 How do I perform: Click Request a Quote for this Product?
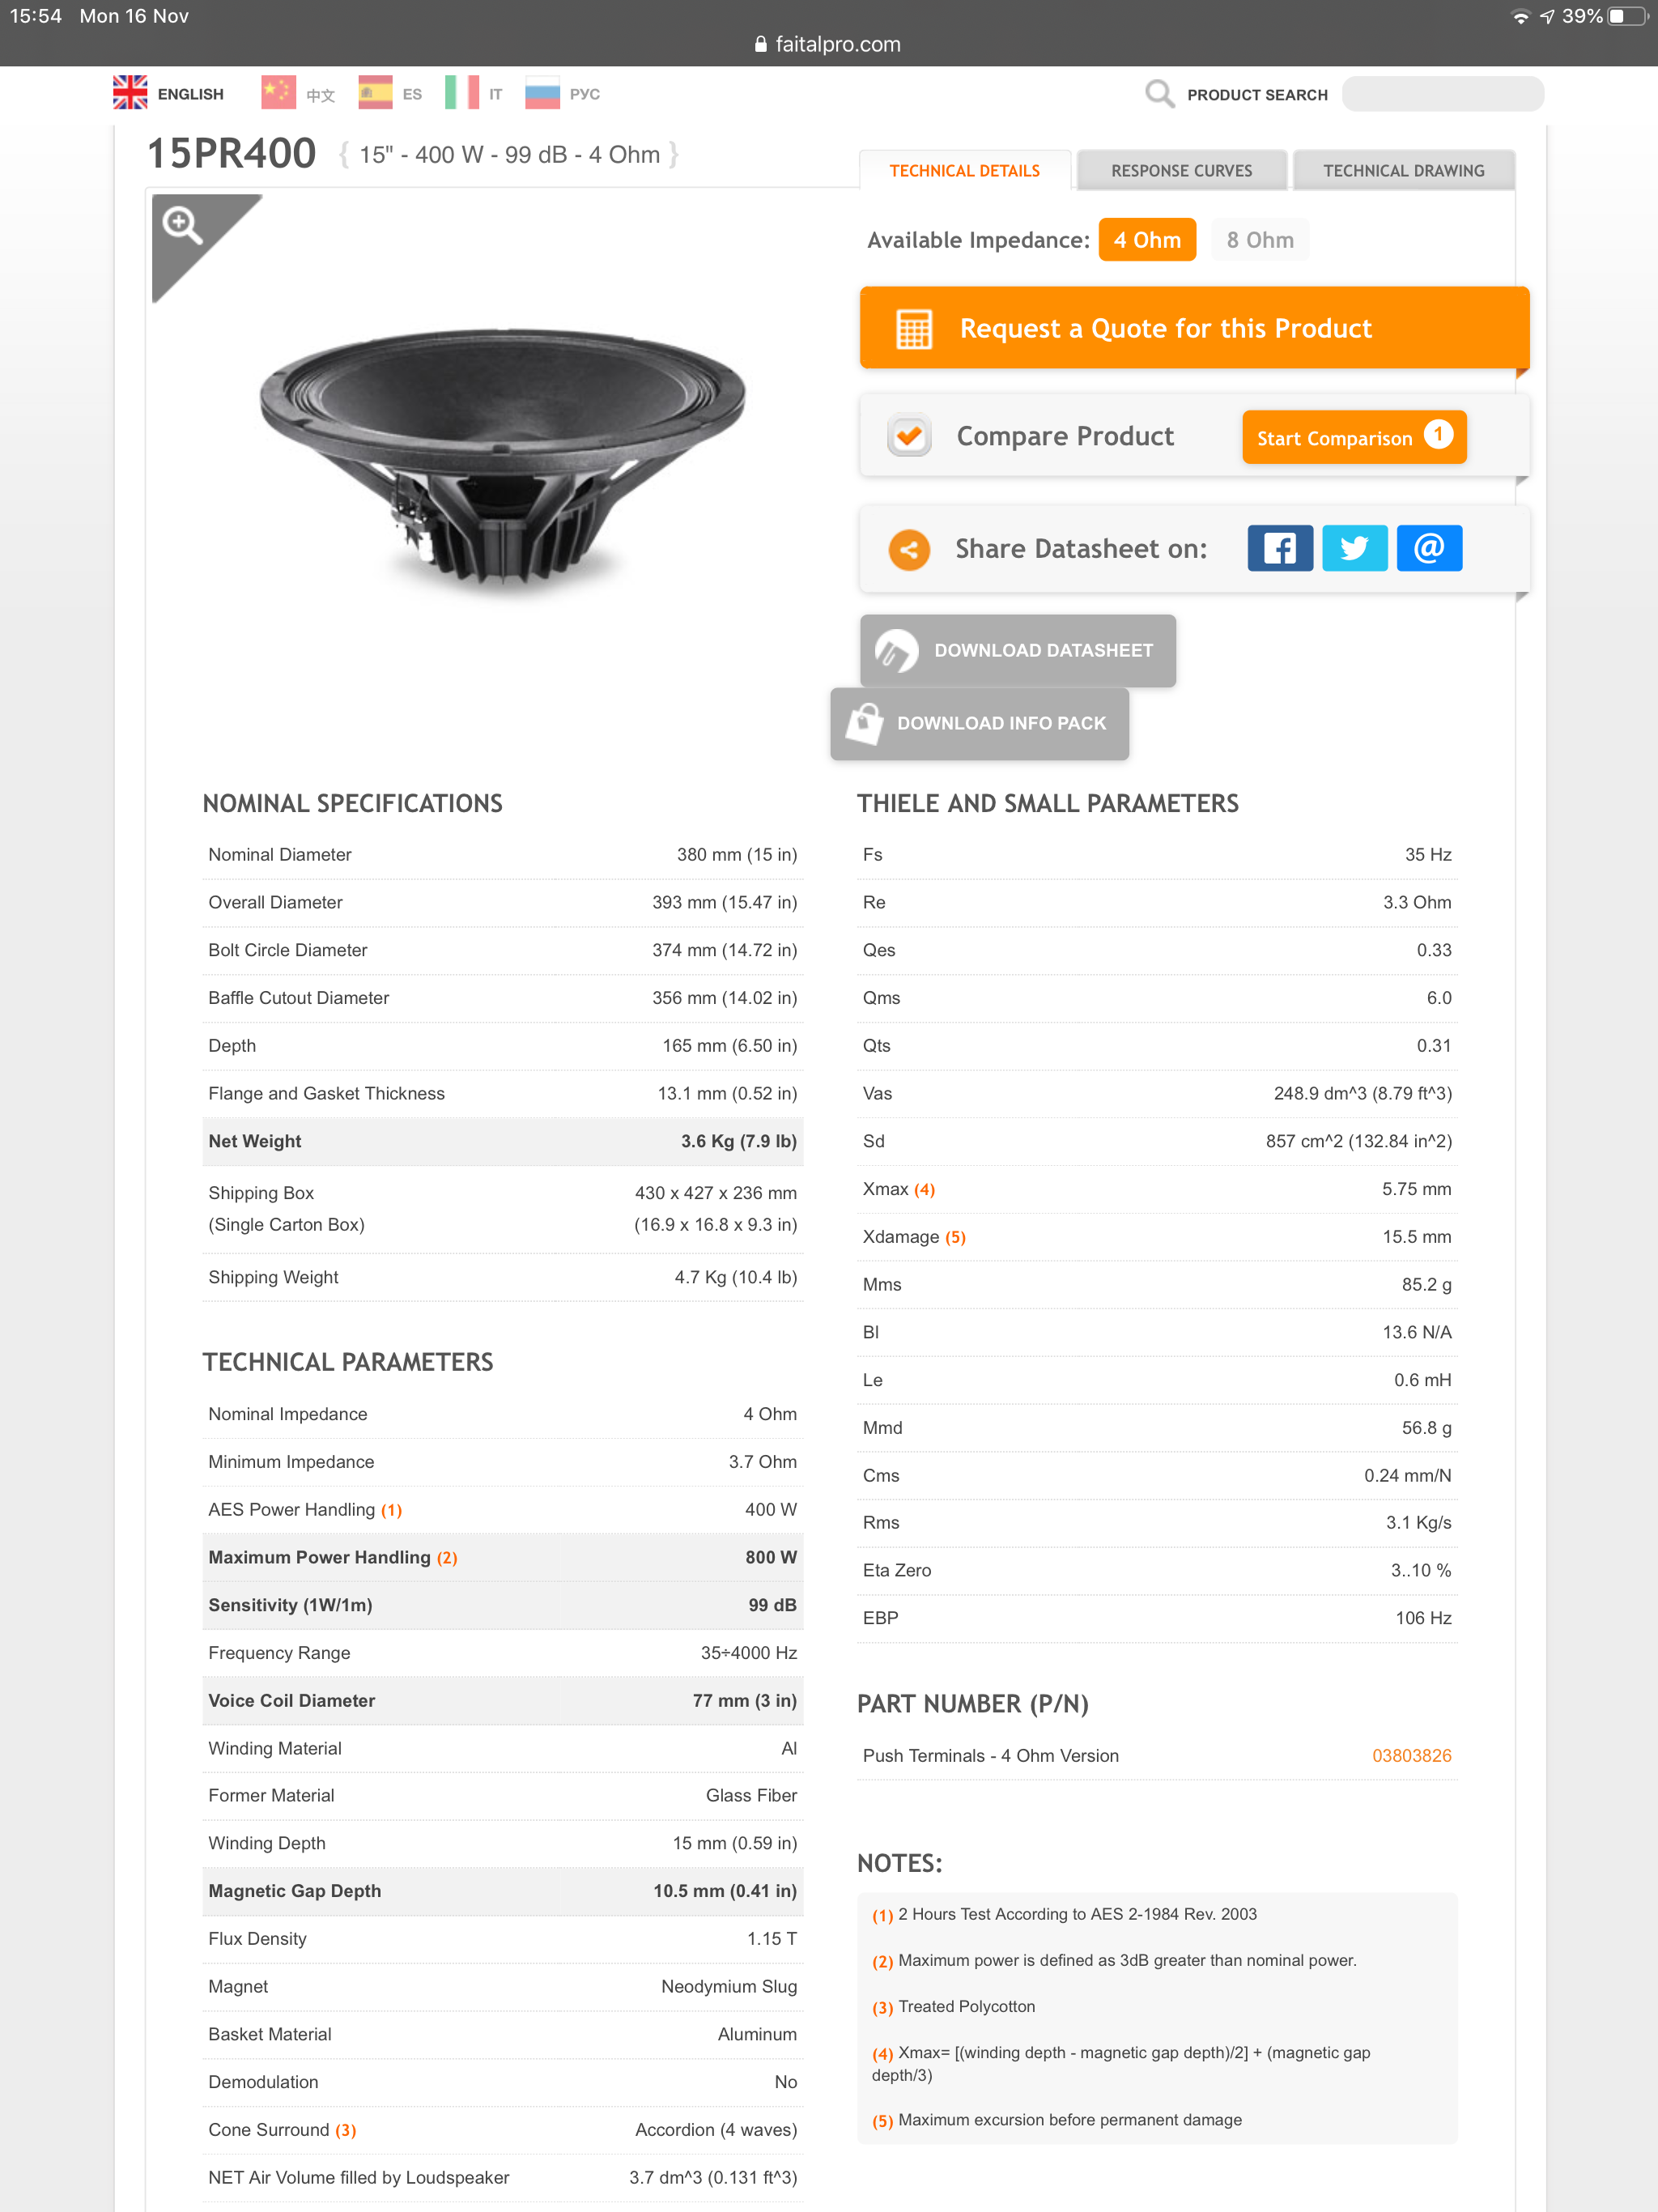[x=1194, y=328]
